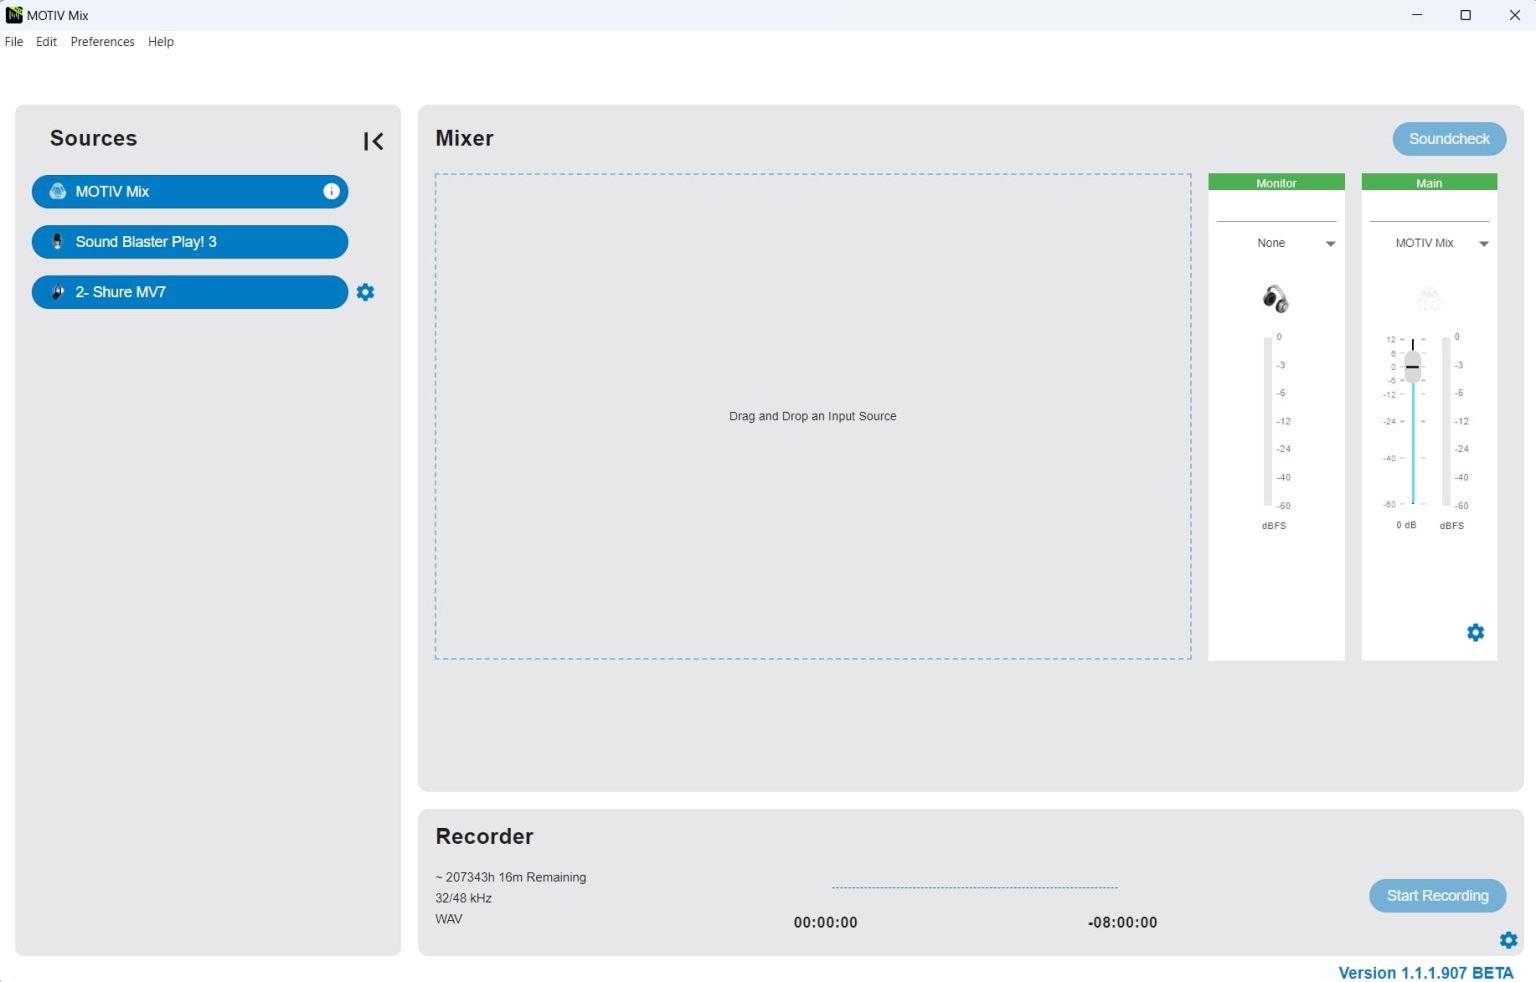The image size is (1536, 982).
Task: Select the MOTIV Mix source item
Action: pyautogui.click(x=180, y=191)
